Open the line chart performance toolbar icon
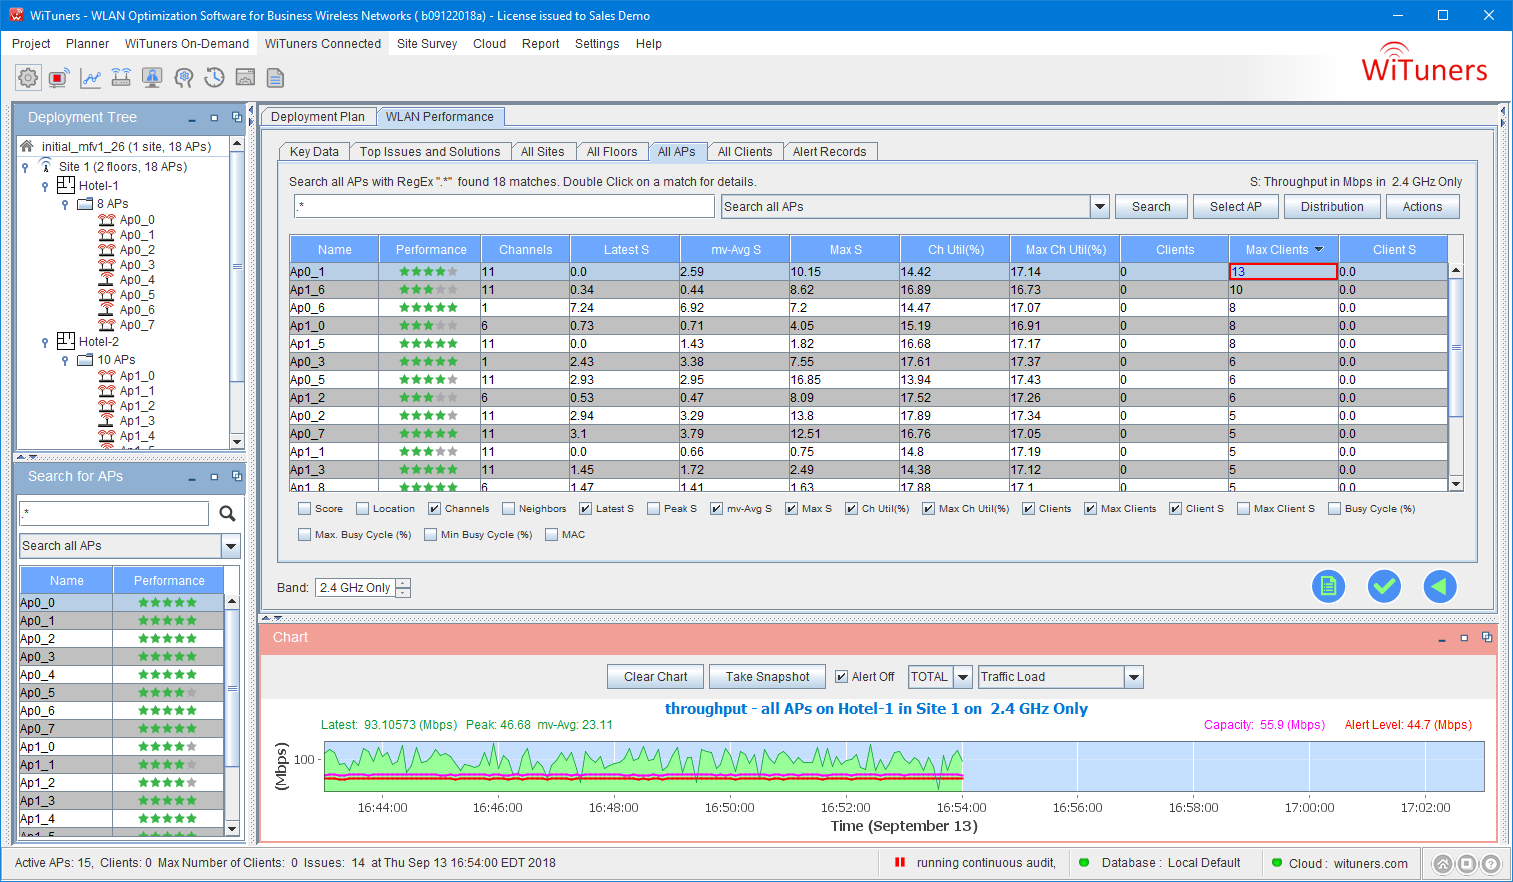Viewport: 1513px width, 882px height. 90,78
